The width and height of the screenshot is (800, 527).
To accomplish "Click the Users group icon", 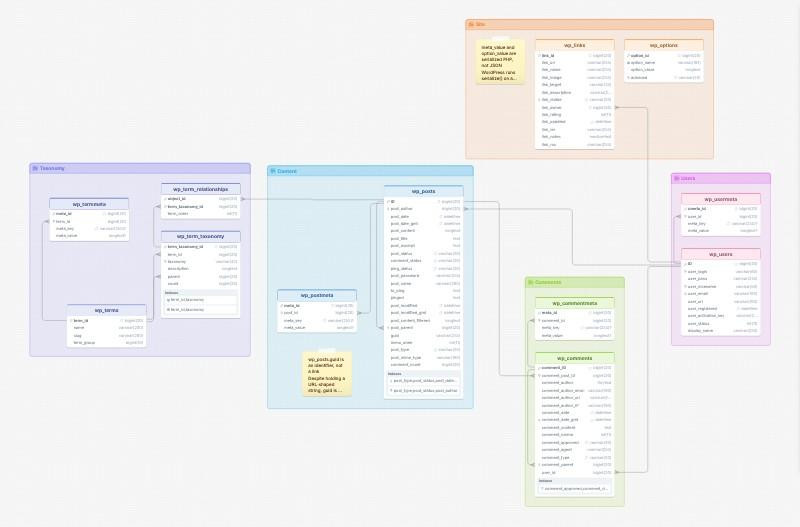I will coord(677,179).
